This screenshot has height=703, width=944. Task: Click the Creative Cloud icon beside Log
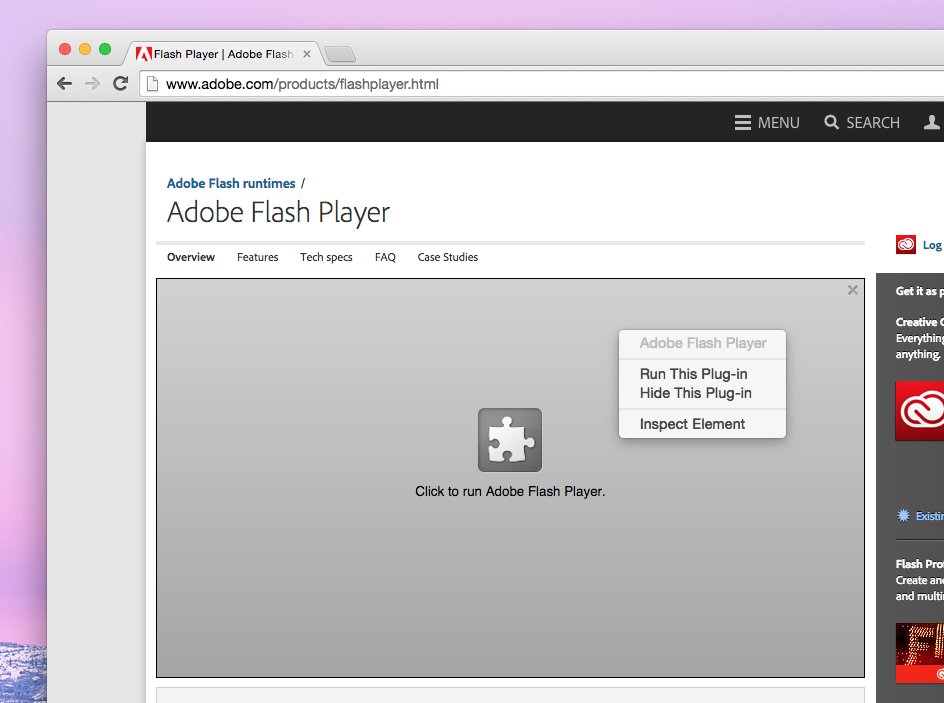tap(906, 245)
